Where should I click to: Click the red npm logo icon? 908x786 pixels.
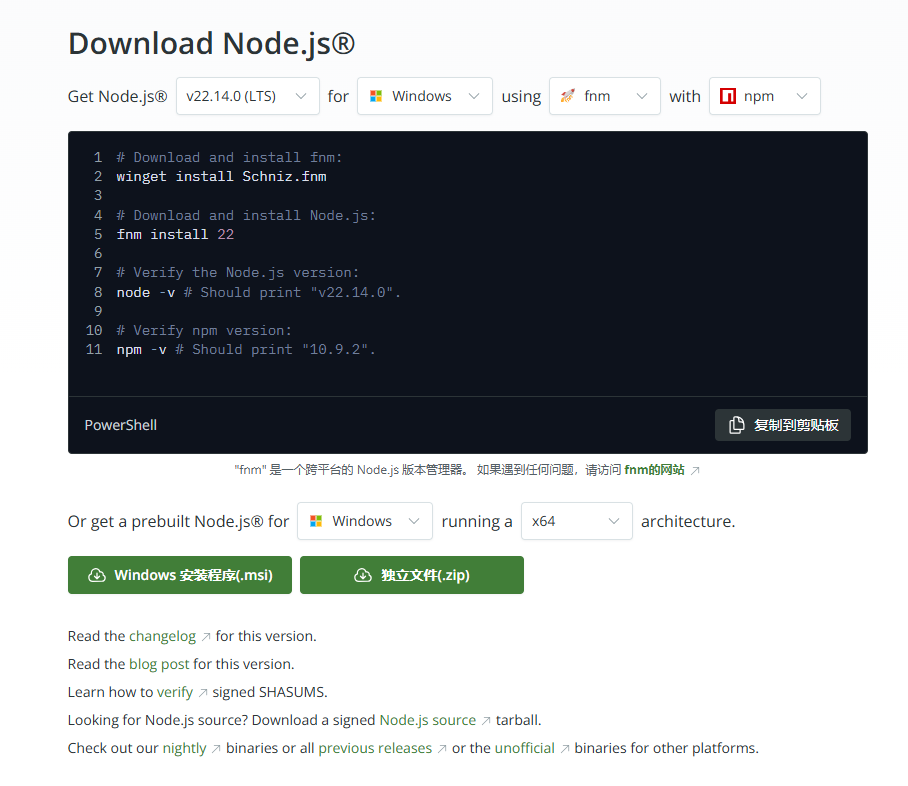(x=728, y=96)
